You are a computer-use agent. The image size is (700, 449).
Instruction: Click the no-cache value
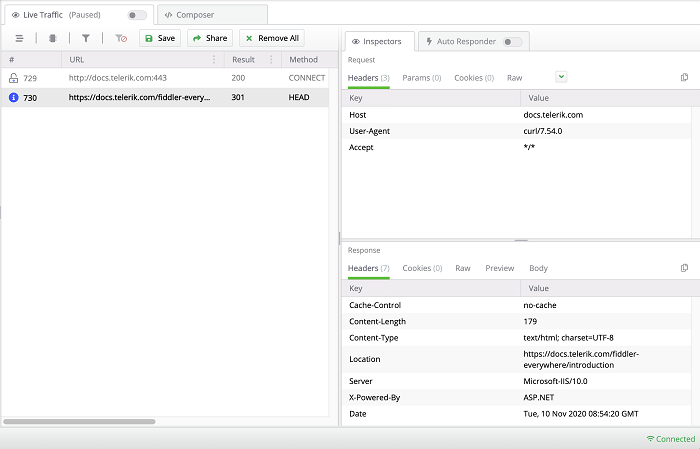click(540, 305)
